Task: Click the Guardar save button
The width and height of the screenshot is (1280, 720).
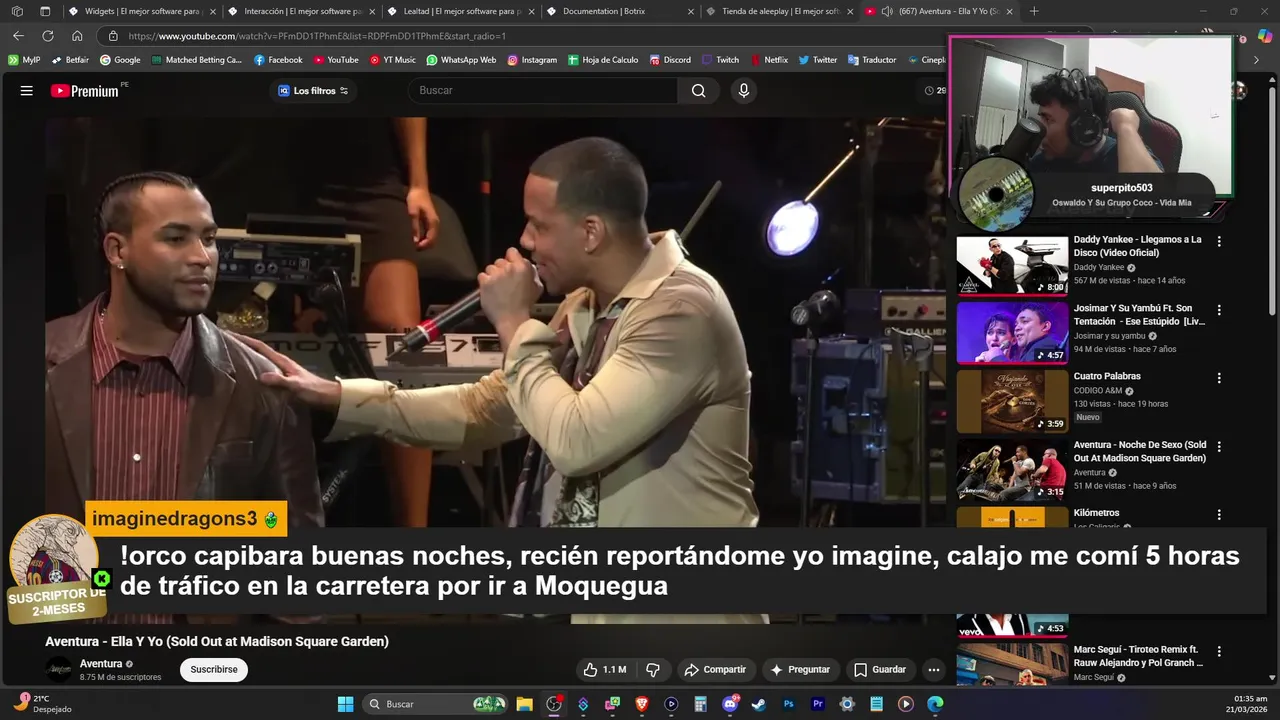Action: tap(880, 670)
